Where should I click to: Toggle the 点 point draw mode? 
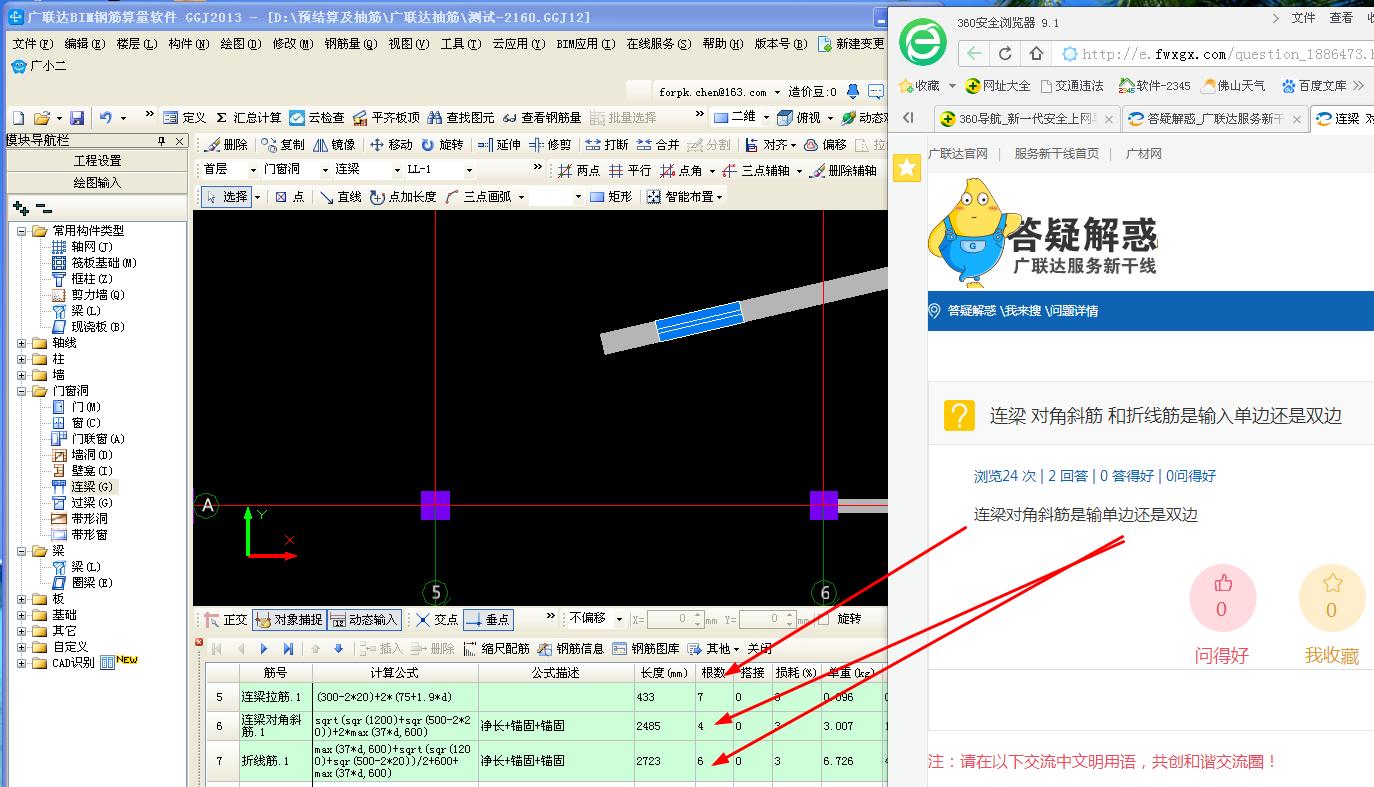pyautogui.click(x=289, y=197)
